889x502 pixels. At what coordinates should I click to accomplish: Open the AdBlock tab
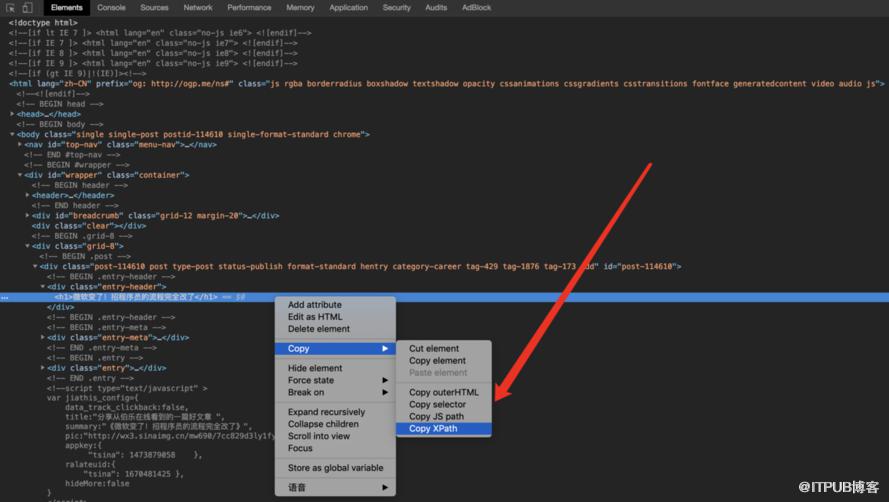476,7
